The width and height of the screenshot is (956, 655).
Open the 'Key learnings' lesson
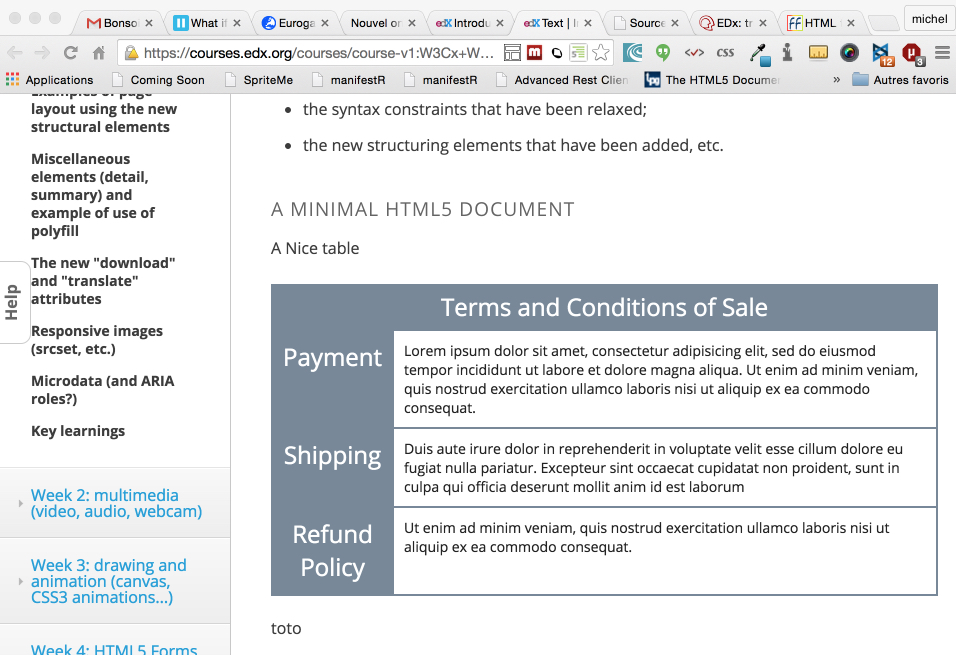point(78,431)
